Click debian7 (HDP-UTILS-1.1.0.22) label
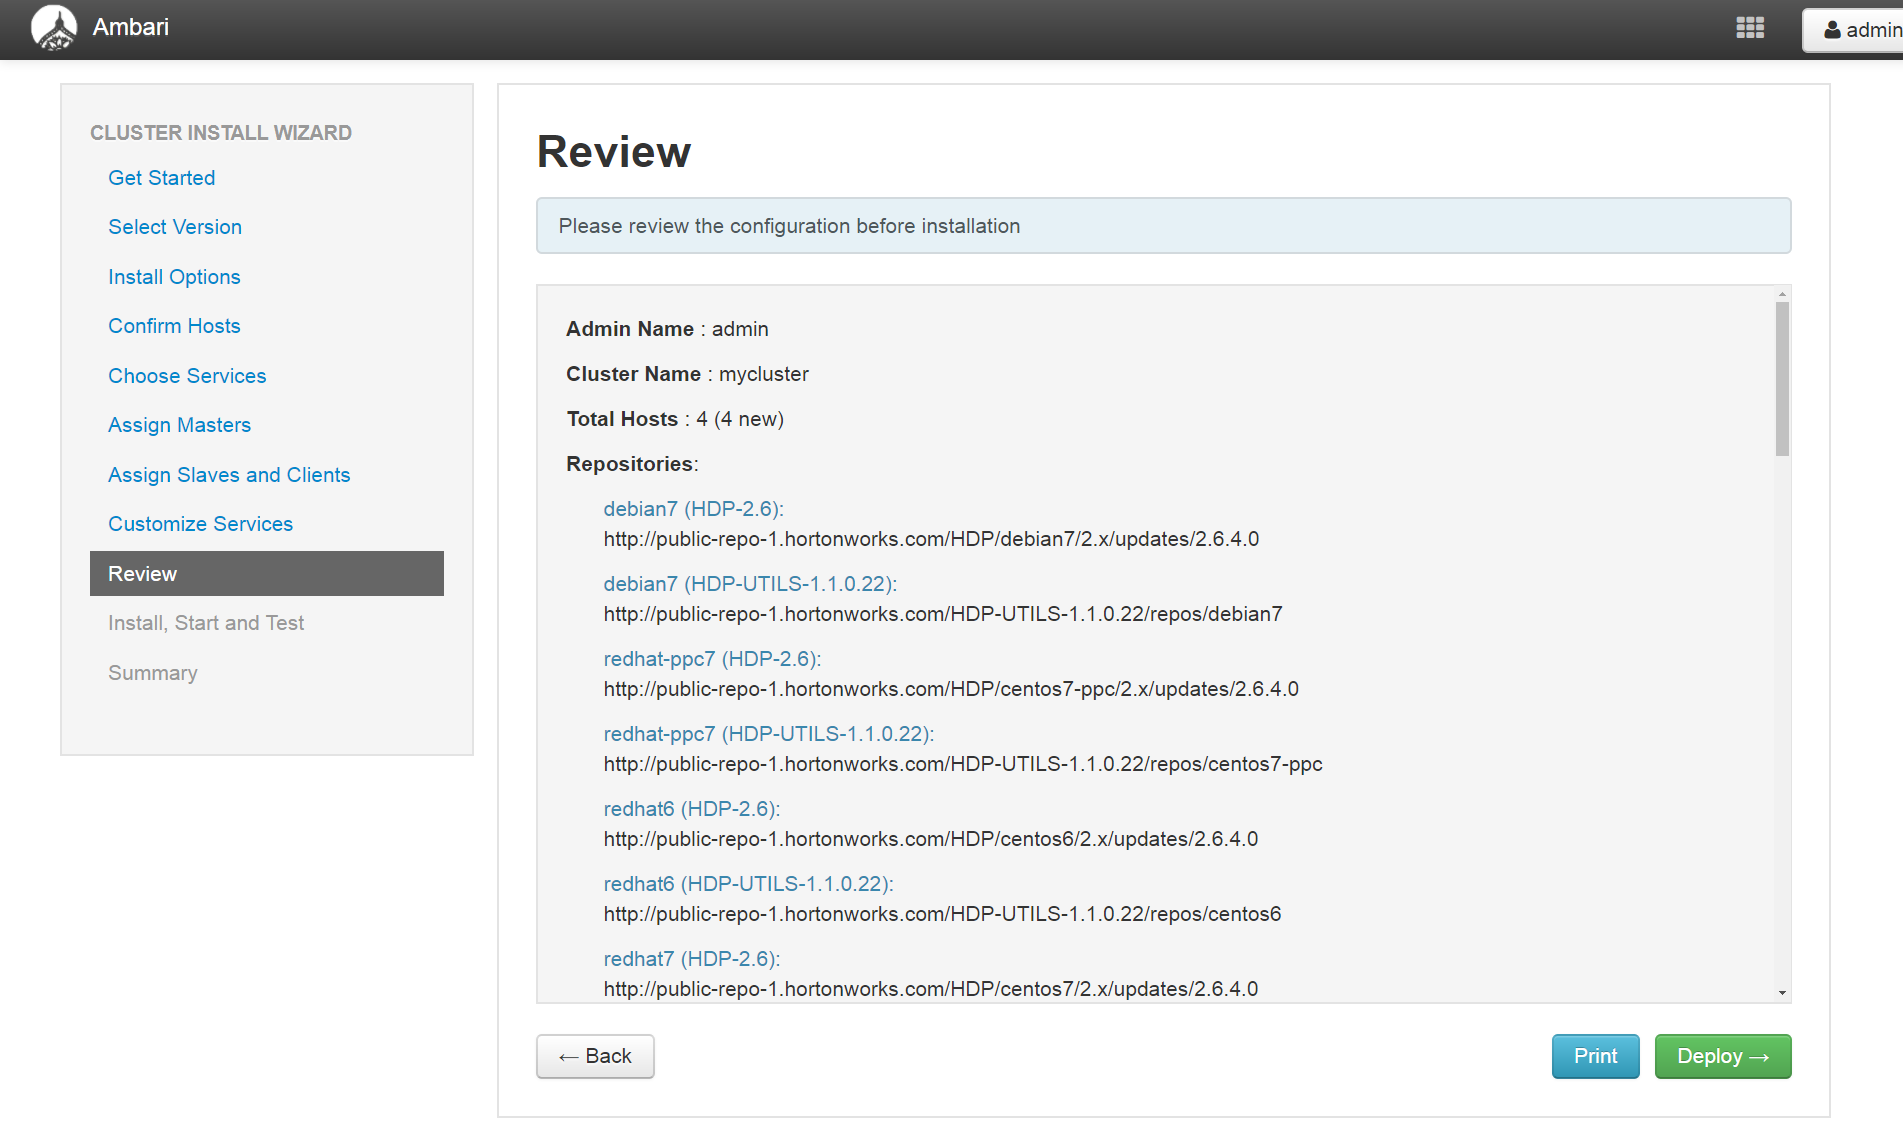The height and width of the screenshot is (1122, 1903). click(x=750, y=584)
